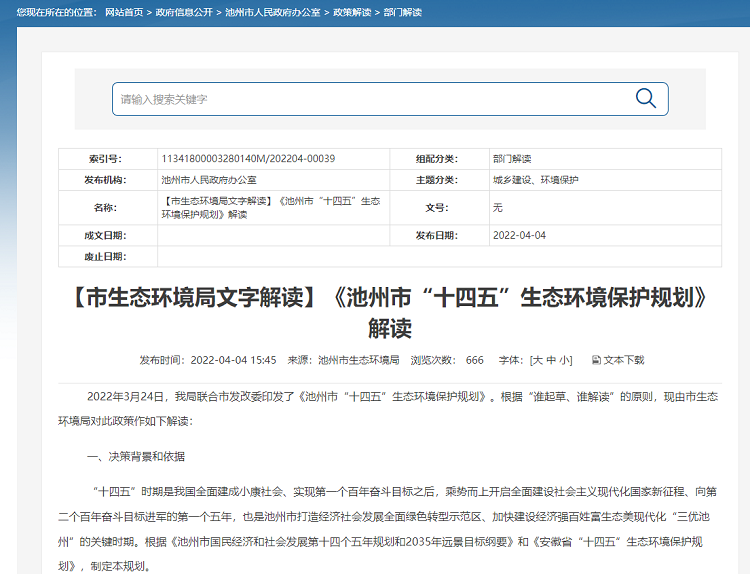Click the 请输入搜索关键字 search field
Image resolution: width=750 pixels, height=574 pixels.
tap(370, 99)
